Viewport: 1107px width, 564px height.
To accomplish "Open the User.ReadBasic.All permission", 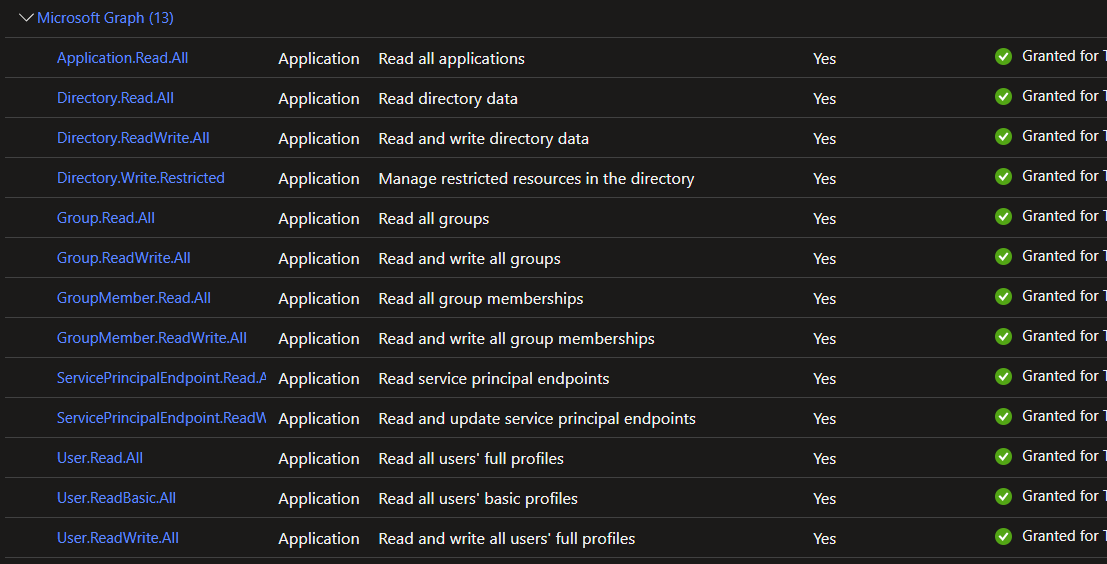I will [116, 498].
